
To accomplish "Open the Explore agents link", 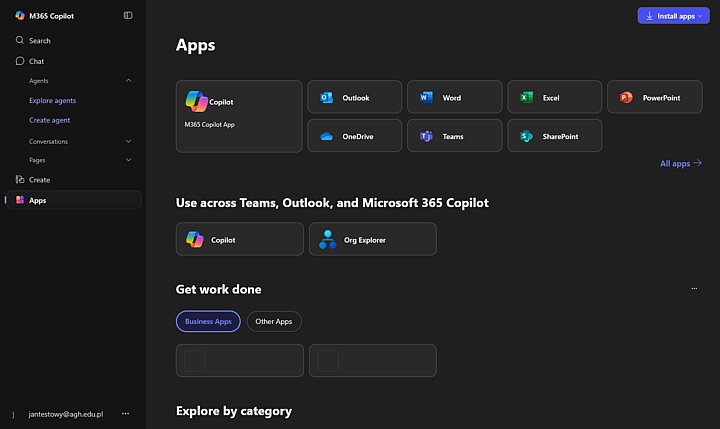I will pos(52,101).
